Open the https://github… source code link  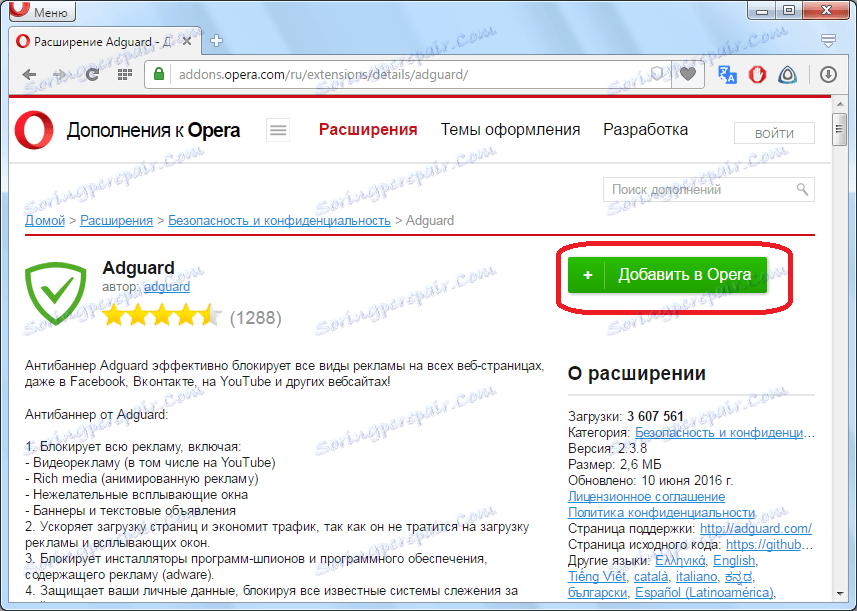(x=770, y=544)
